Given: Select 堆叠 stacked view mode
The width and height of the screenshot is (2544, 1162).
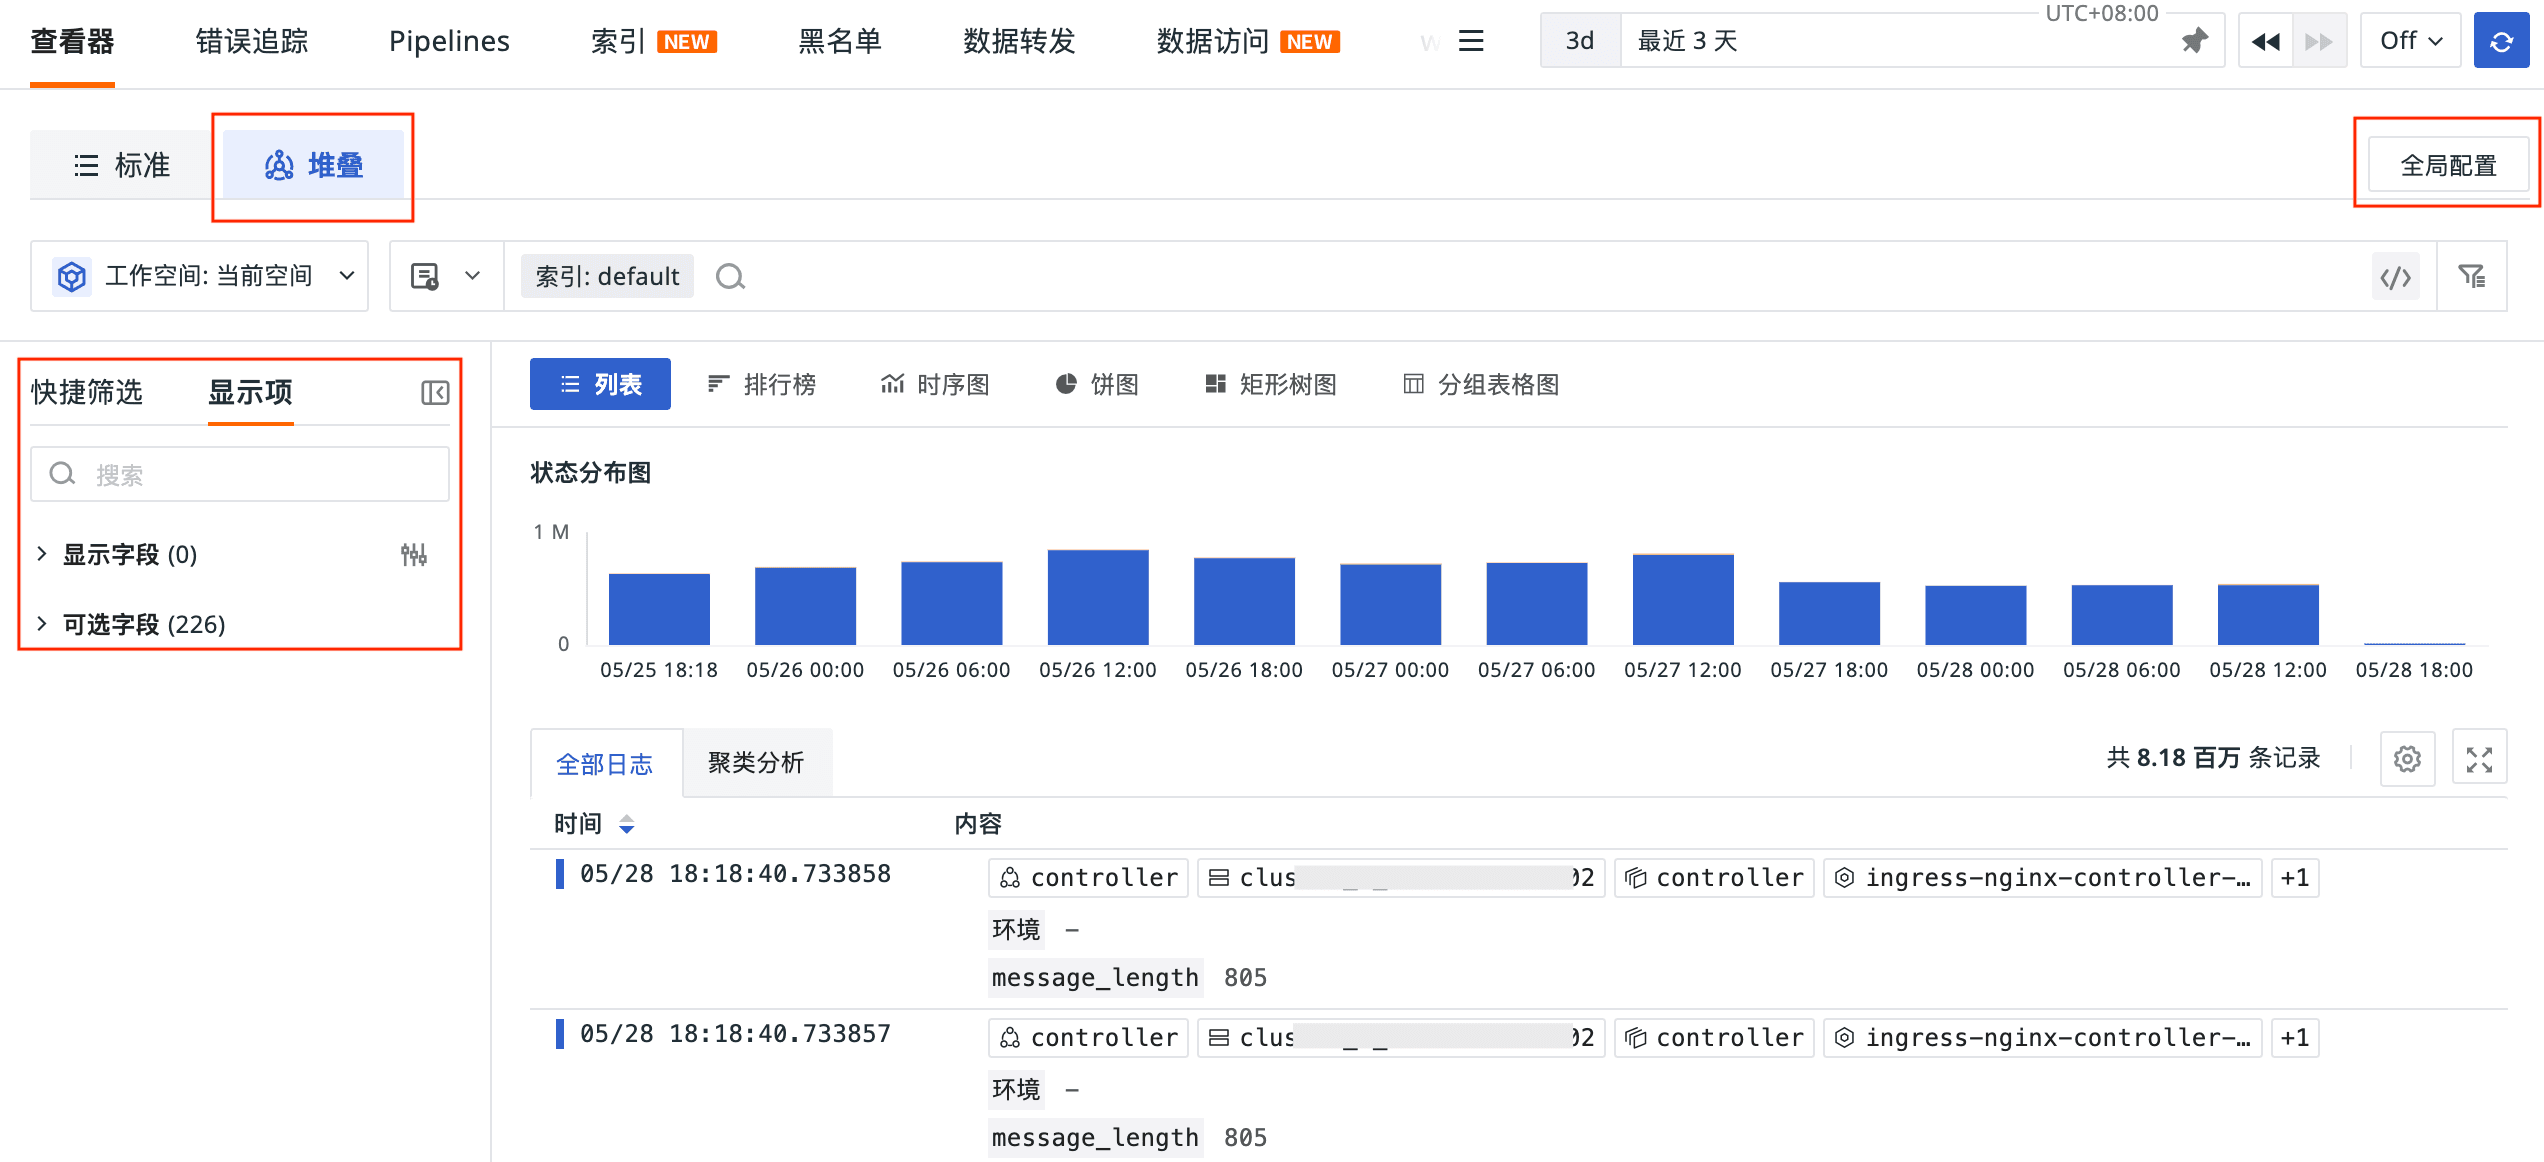Looking at the screenshot, I should click(313, 165).
